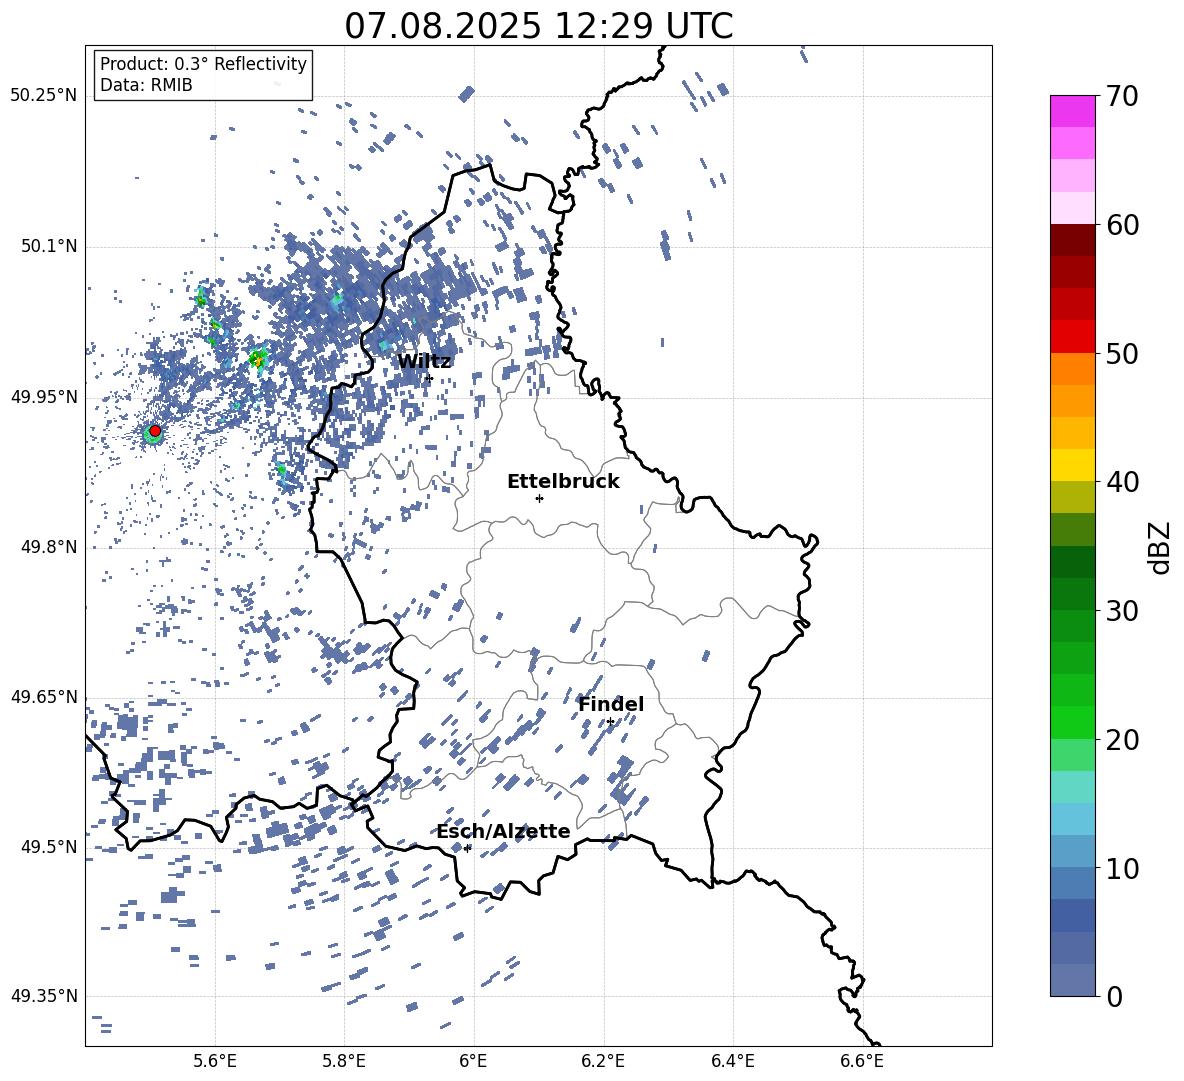Click the colorbar tick value 0
1184x1081 pixels.
pos(1115,996)
